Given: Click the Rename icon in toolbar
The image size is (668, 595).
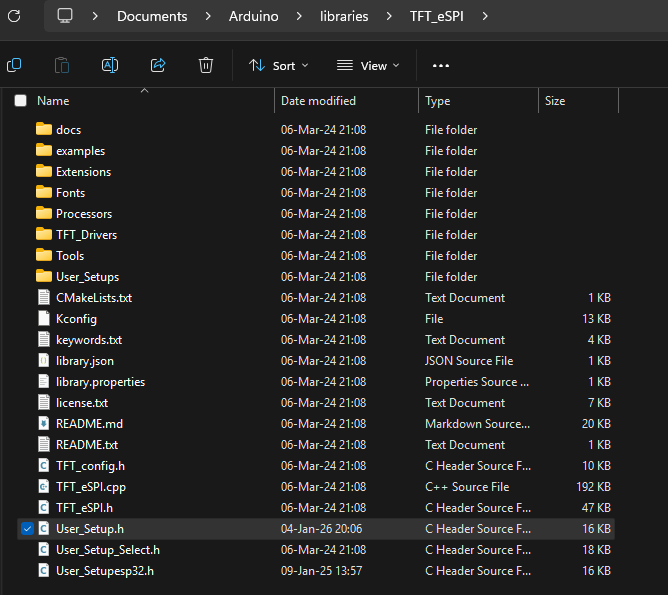Looking at the screenshot, I should click(x=110, y=65).
